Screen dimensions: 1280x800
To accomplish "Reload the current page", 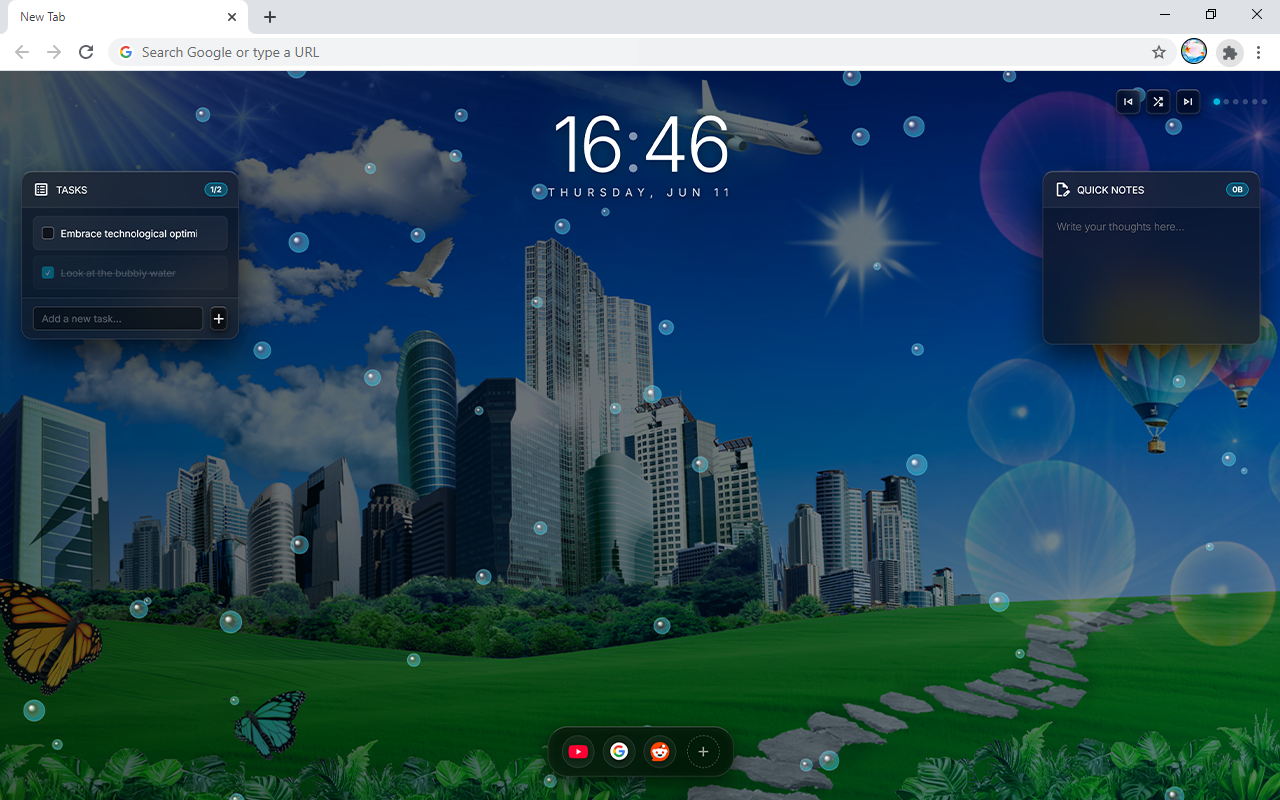I will [x=86, y=52].
